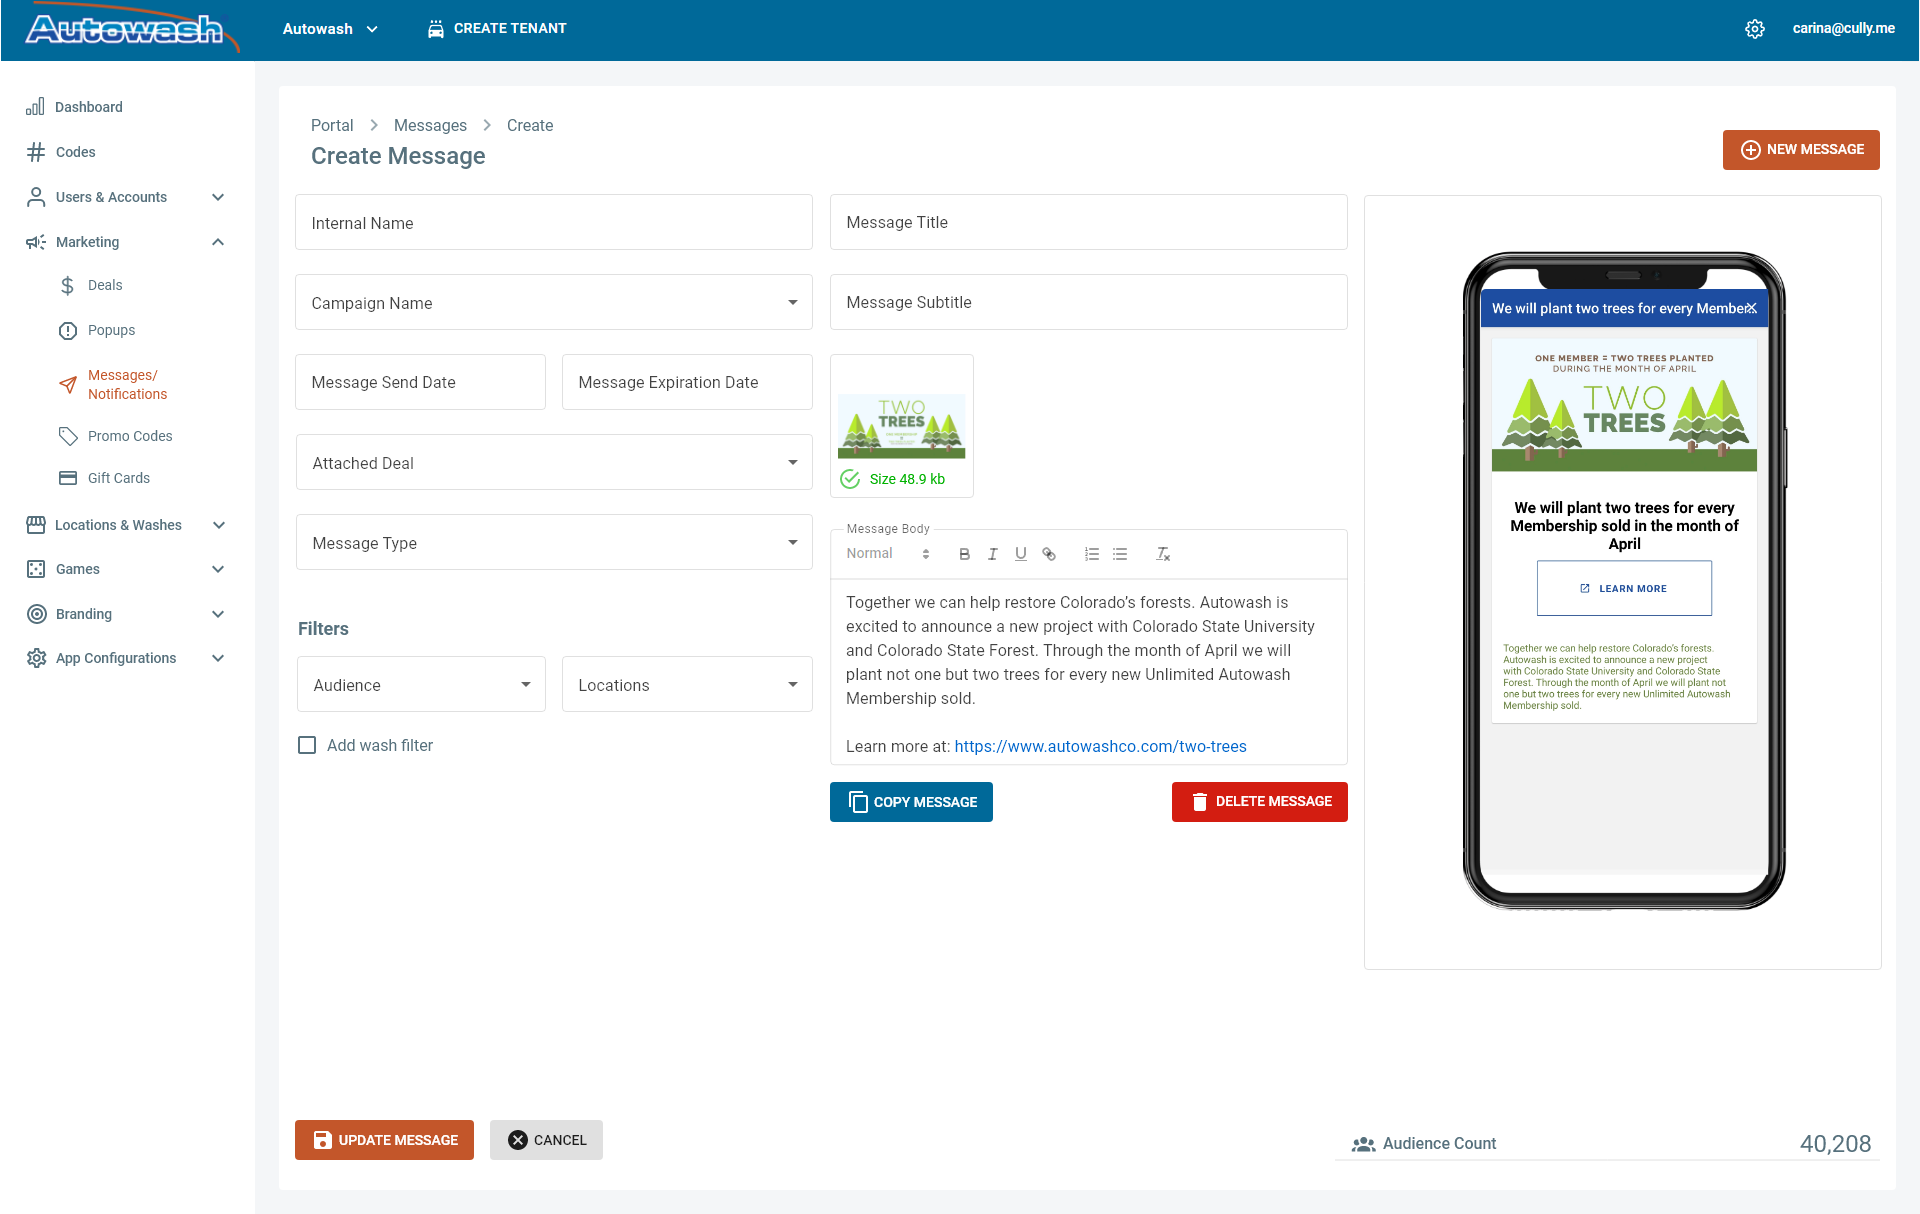The height and width of the screenshot is (1214, 1920).
Task: Click the Promo Codes tag icon
Action: [68, 436]
